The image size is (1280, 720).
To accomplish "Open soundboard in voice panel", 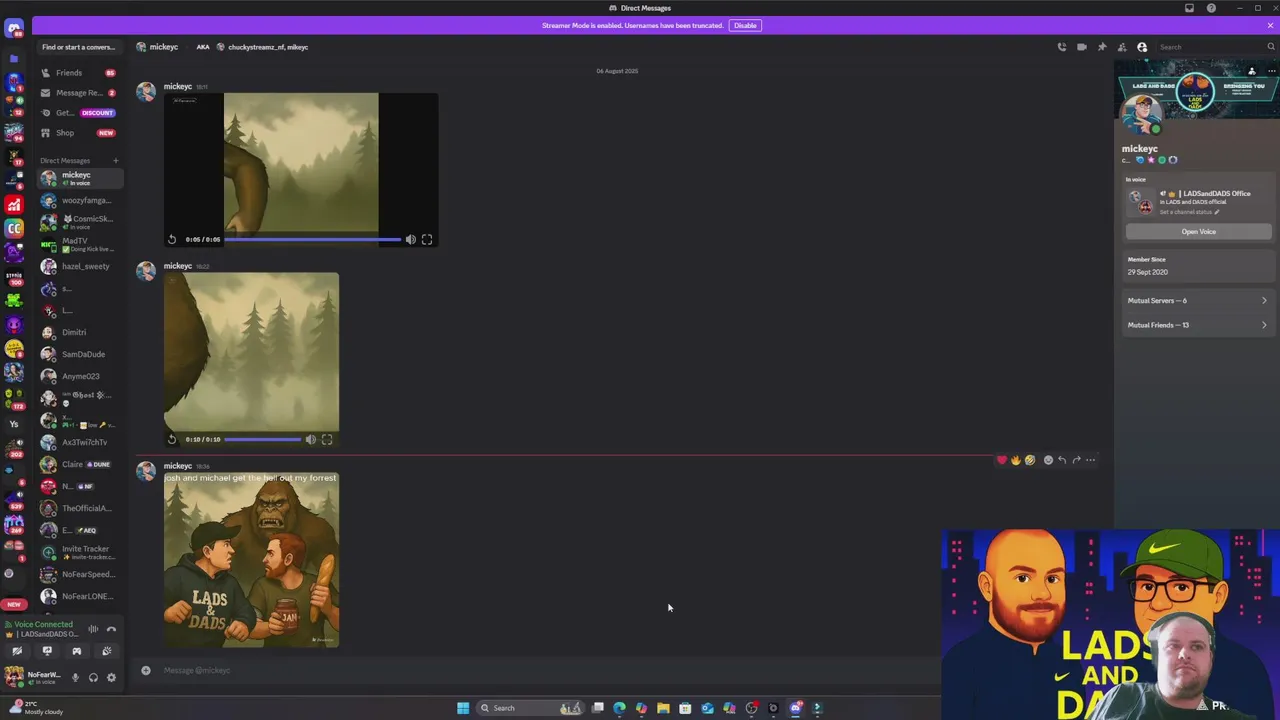I will point(107,651).
